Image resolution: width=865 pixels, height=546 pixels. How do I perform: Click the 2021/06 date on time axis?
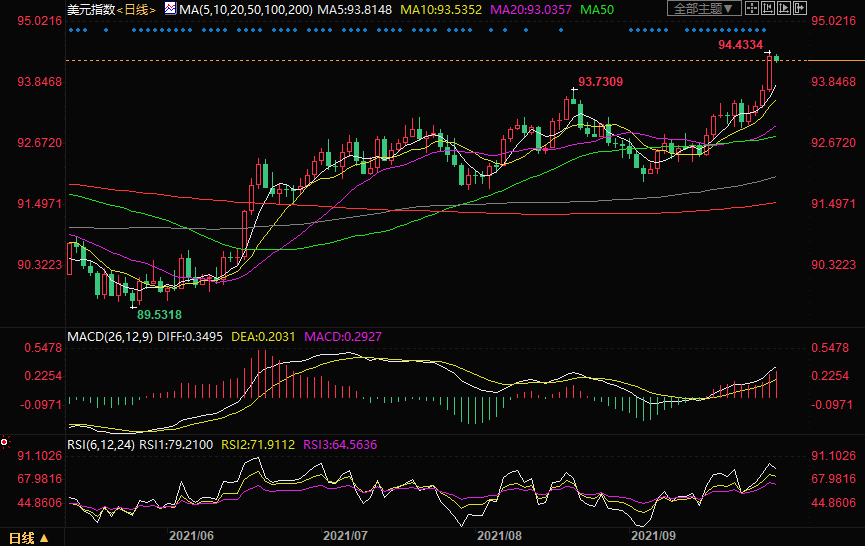point(192,536)
